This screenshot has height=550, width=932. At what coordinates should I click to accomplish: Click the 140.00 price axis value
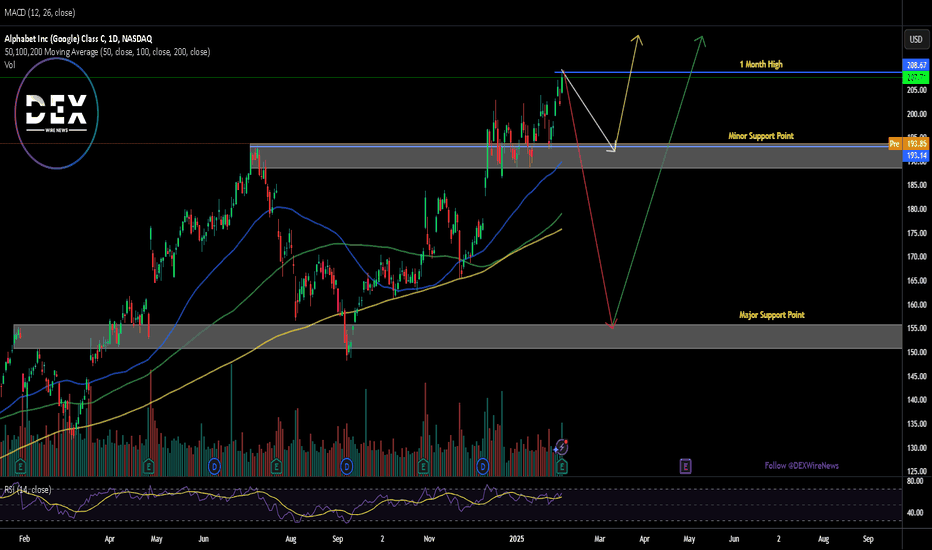tap(916, 400)
